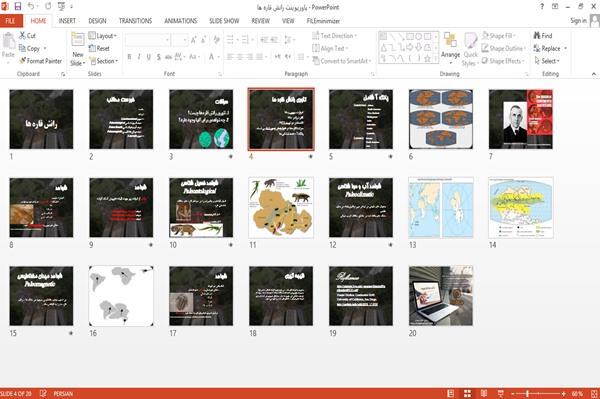
Task: Click Sign in link
Action: pos(578,21)
